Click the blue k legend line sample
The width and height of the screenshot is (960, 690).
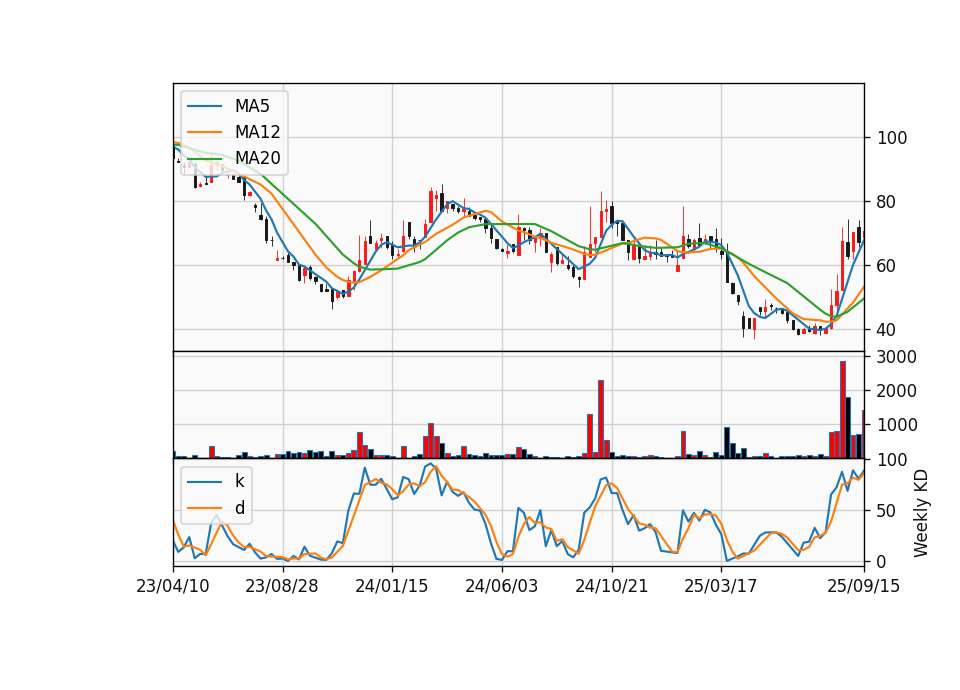tap(204, 482)
